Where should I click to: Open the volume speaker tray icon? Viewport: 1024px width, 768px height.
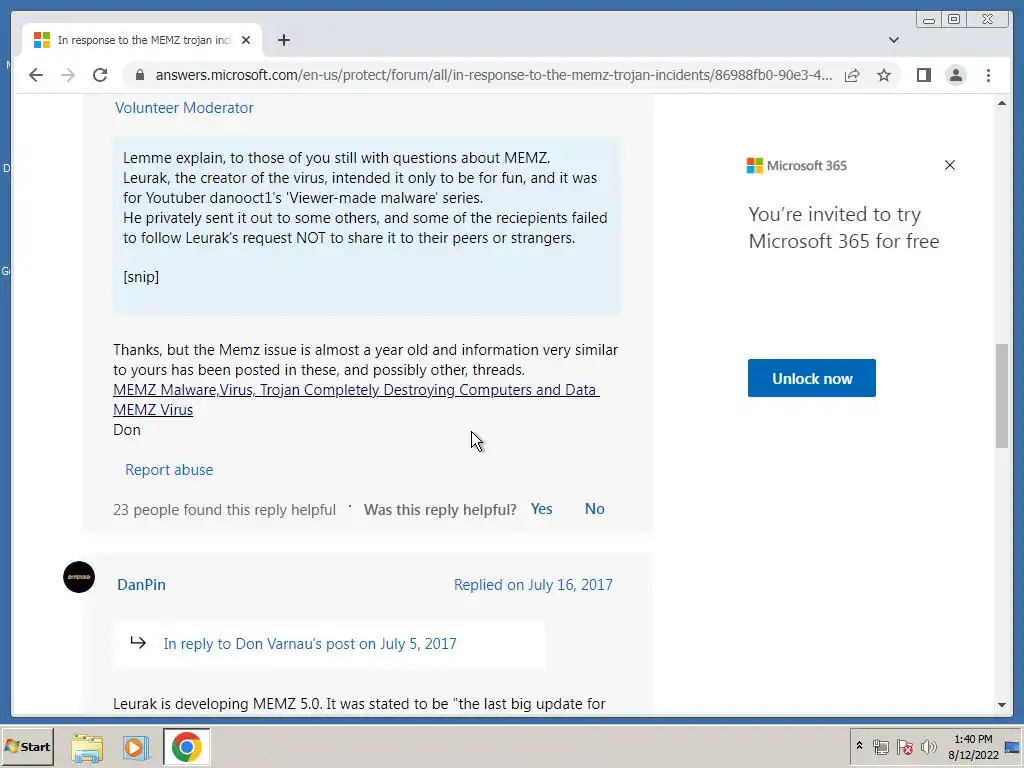point(928,747)
